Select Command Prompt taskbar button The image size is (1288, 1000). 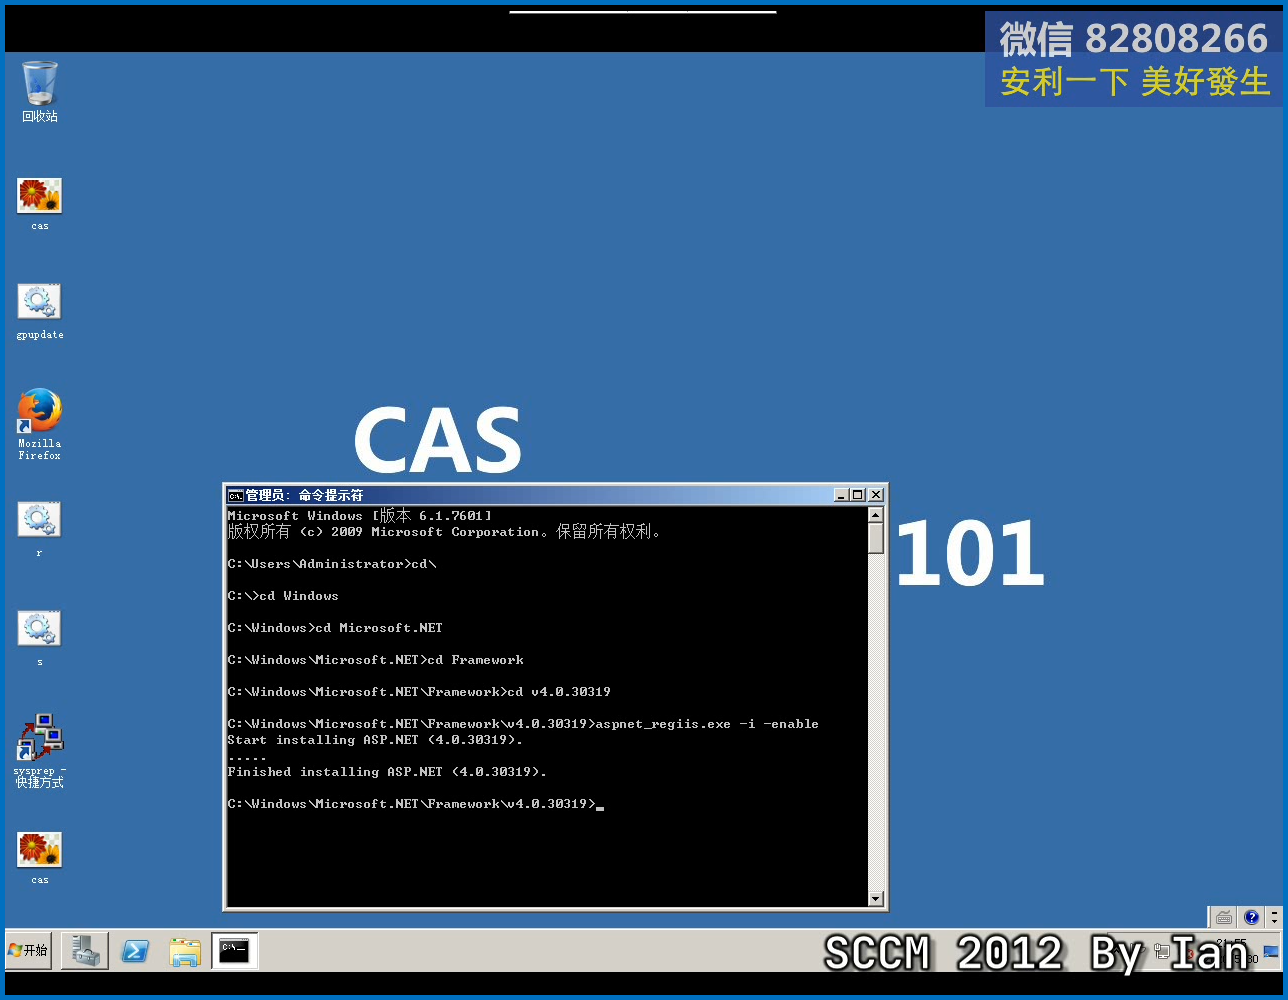coord(235,951)
